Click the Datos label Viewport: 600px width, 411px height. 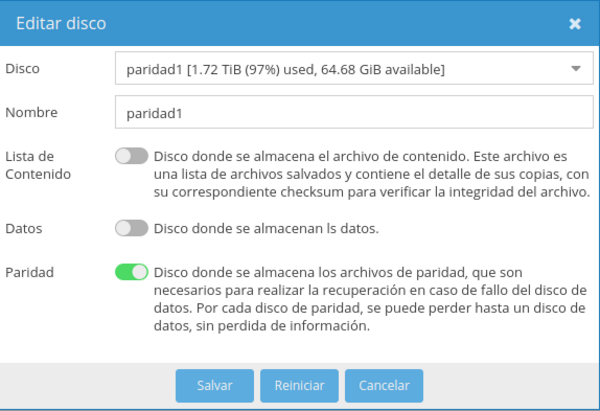[25, 227]
